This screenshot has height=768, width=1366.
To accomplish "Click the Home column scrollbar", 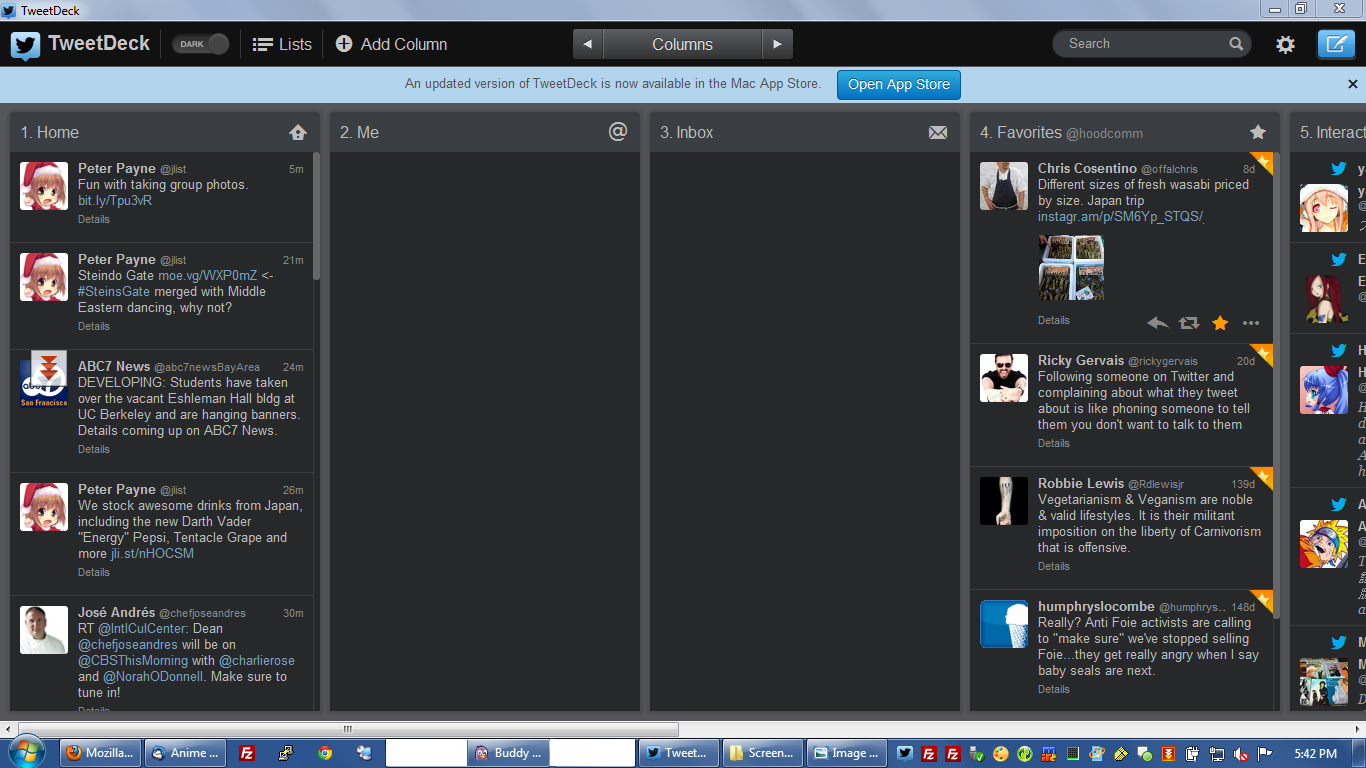I will pyautogui.click(x=316, y=216).
